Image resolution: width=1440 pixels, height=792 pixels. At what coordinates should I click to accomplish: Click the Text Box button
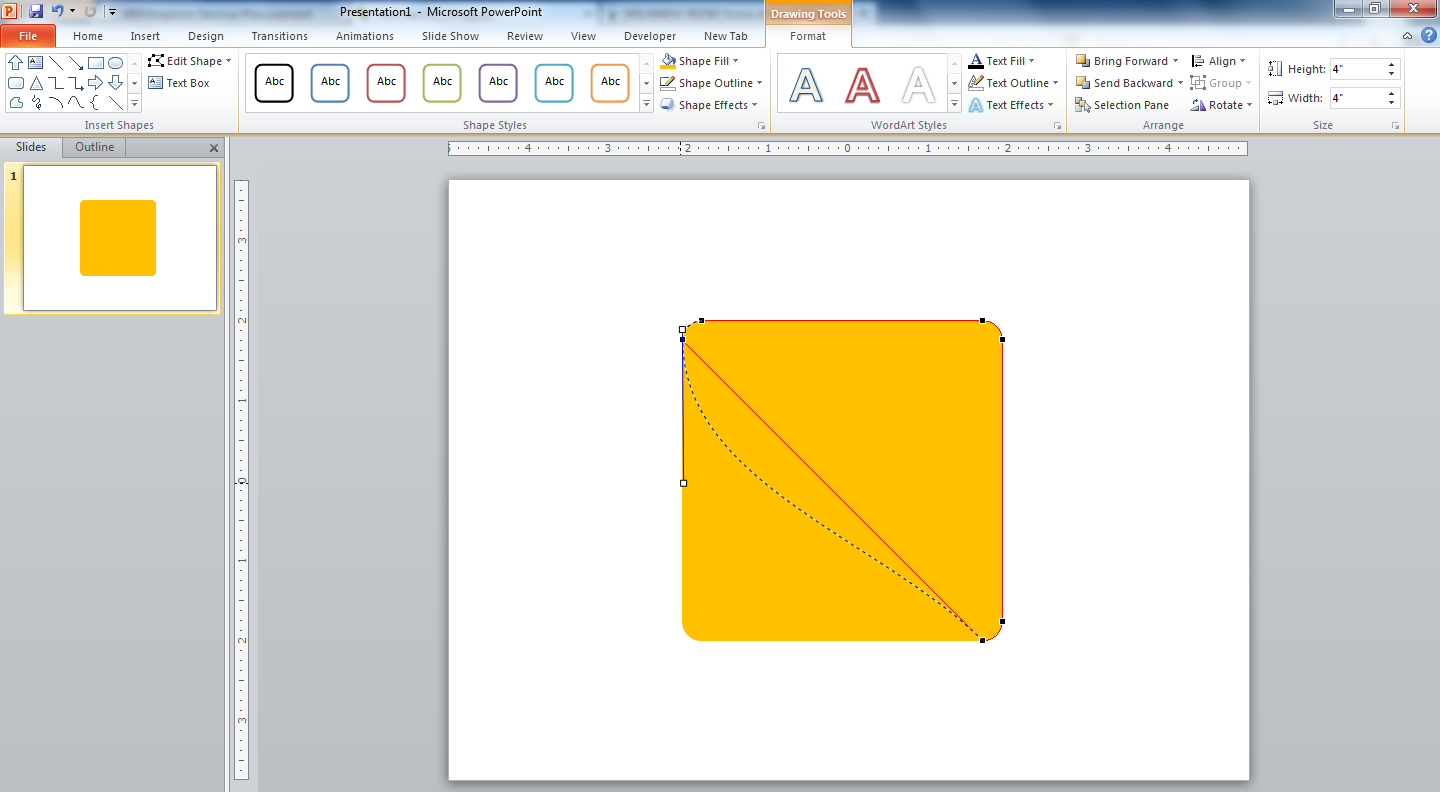tap(179, 83)
